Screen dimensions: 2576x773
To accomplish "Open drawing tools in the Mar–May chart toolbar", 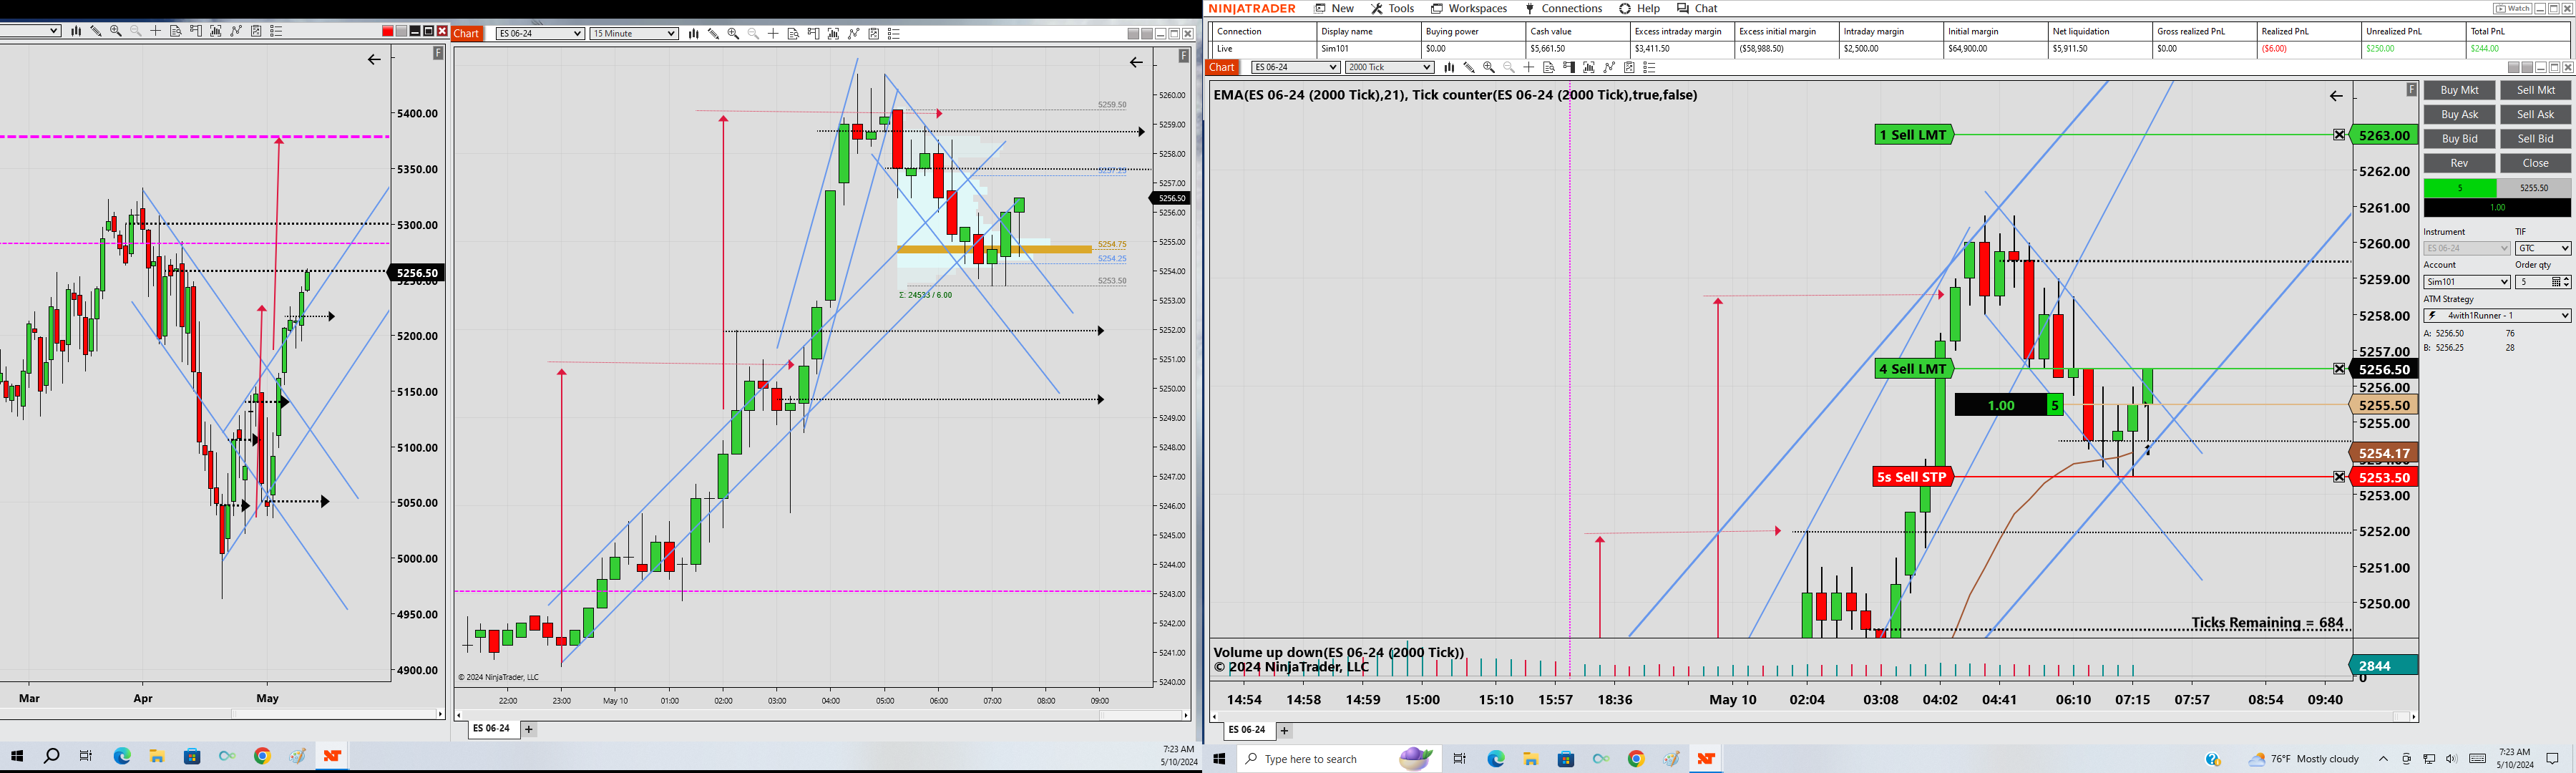I will tap(96, 31).
